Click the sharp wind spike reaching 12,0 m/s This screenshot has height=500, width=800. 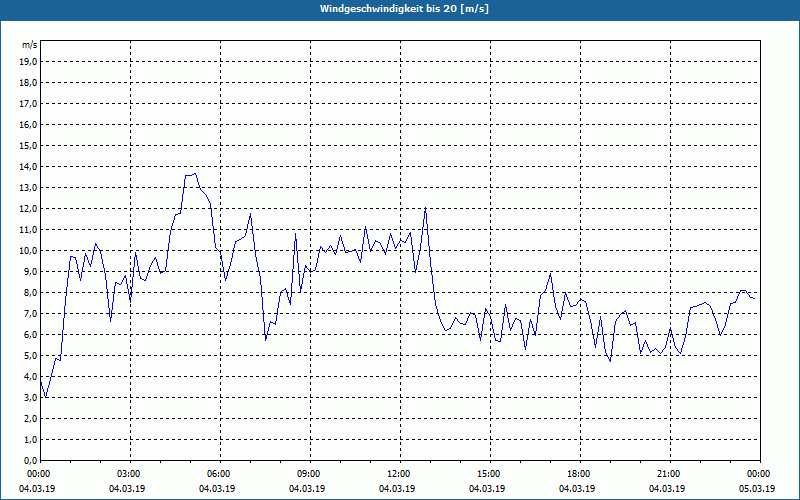click(426, 209)
